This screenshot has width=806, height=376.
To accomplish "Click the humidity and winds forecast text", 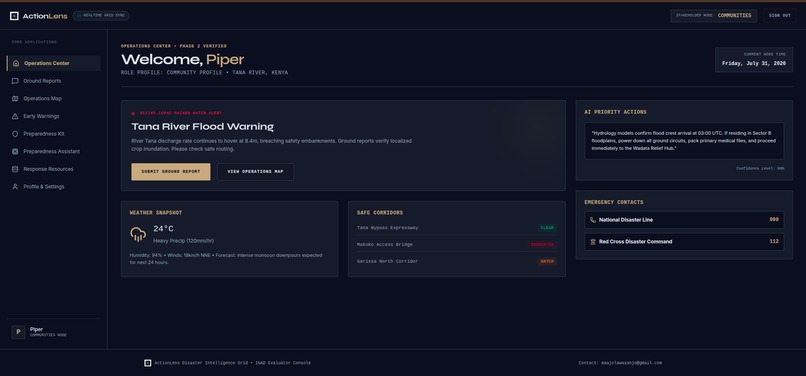I will click(x=226, y=259).
